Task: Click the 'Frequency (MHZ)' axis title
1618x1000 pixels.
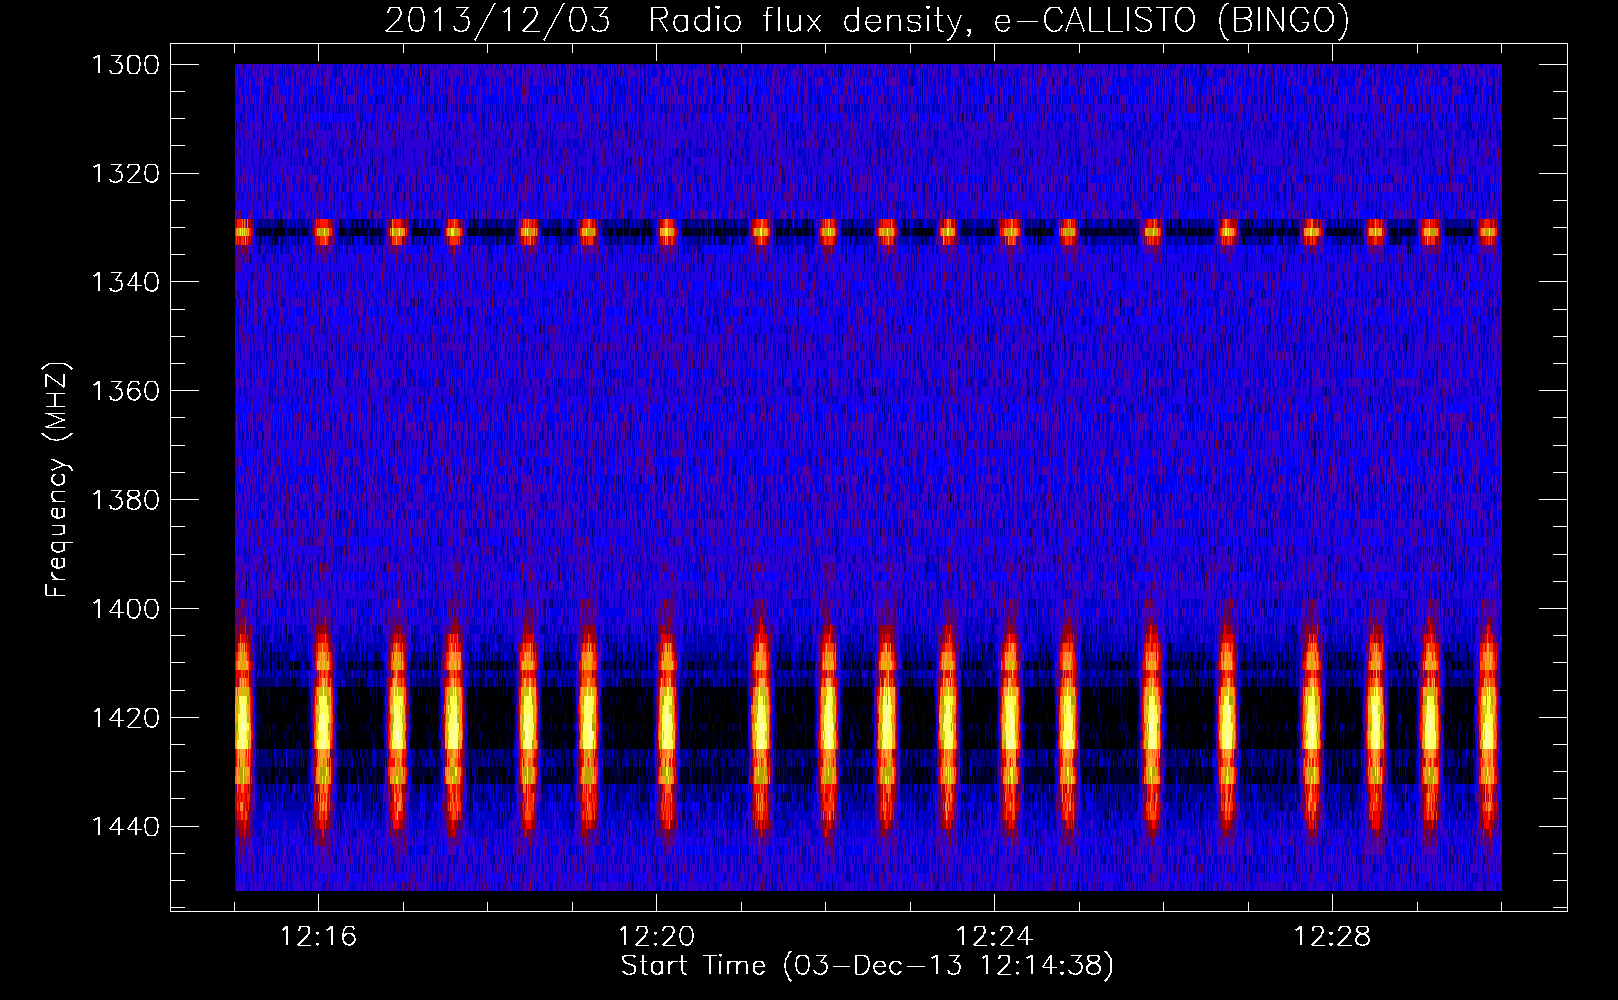Action: pyautogui.click(x=58, y=480)
